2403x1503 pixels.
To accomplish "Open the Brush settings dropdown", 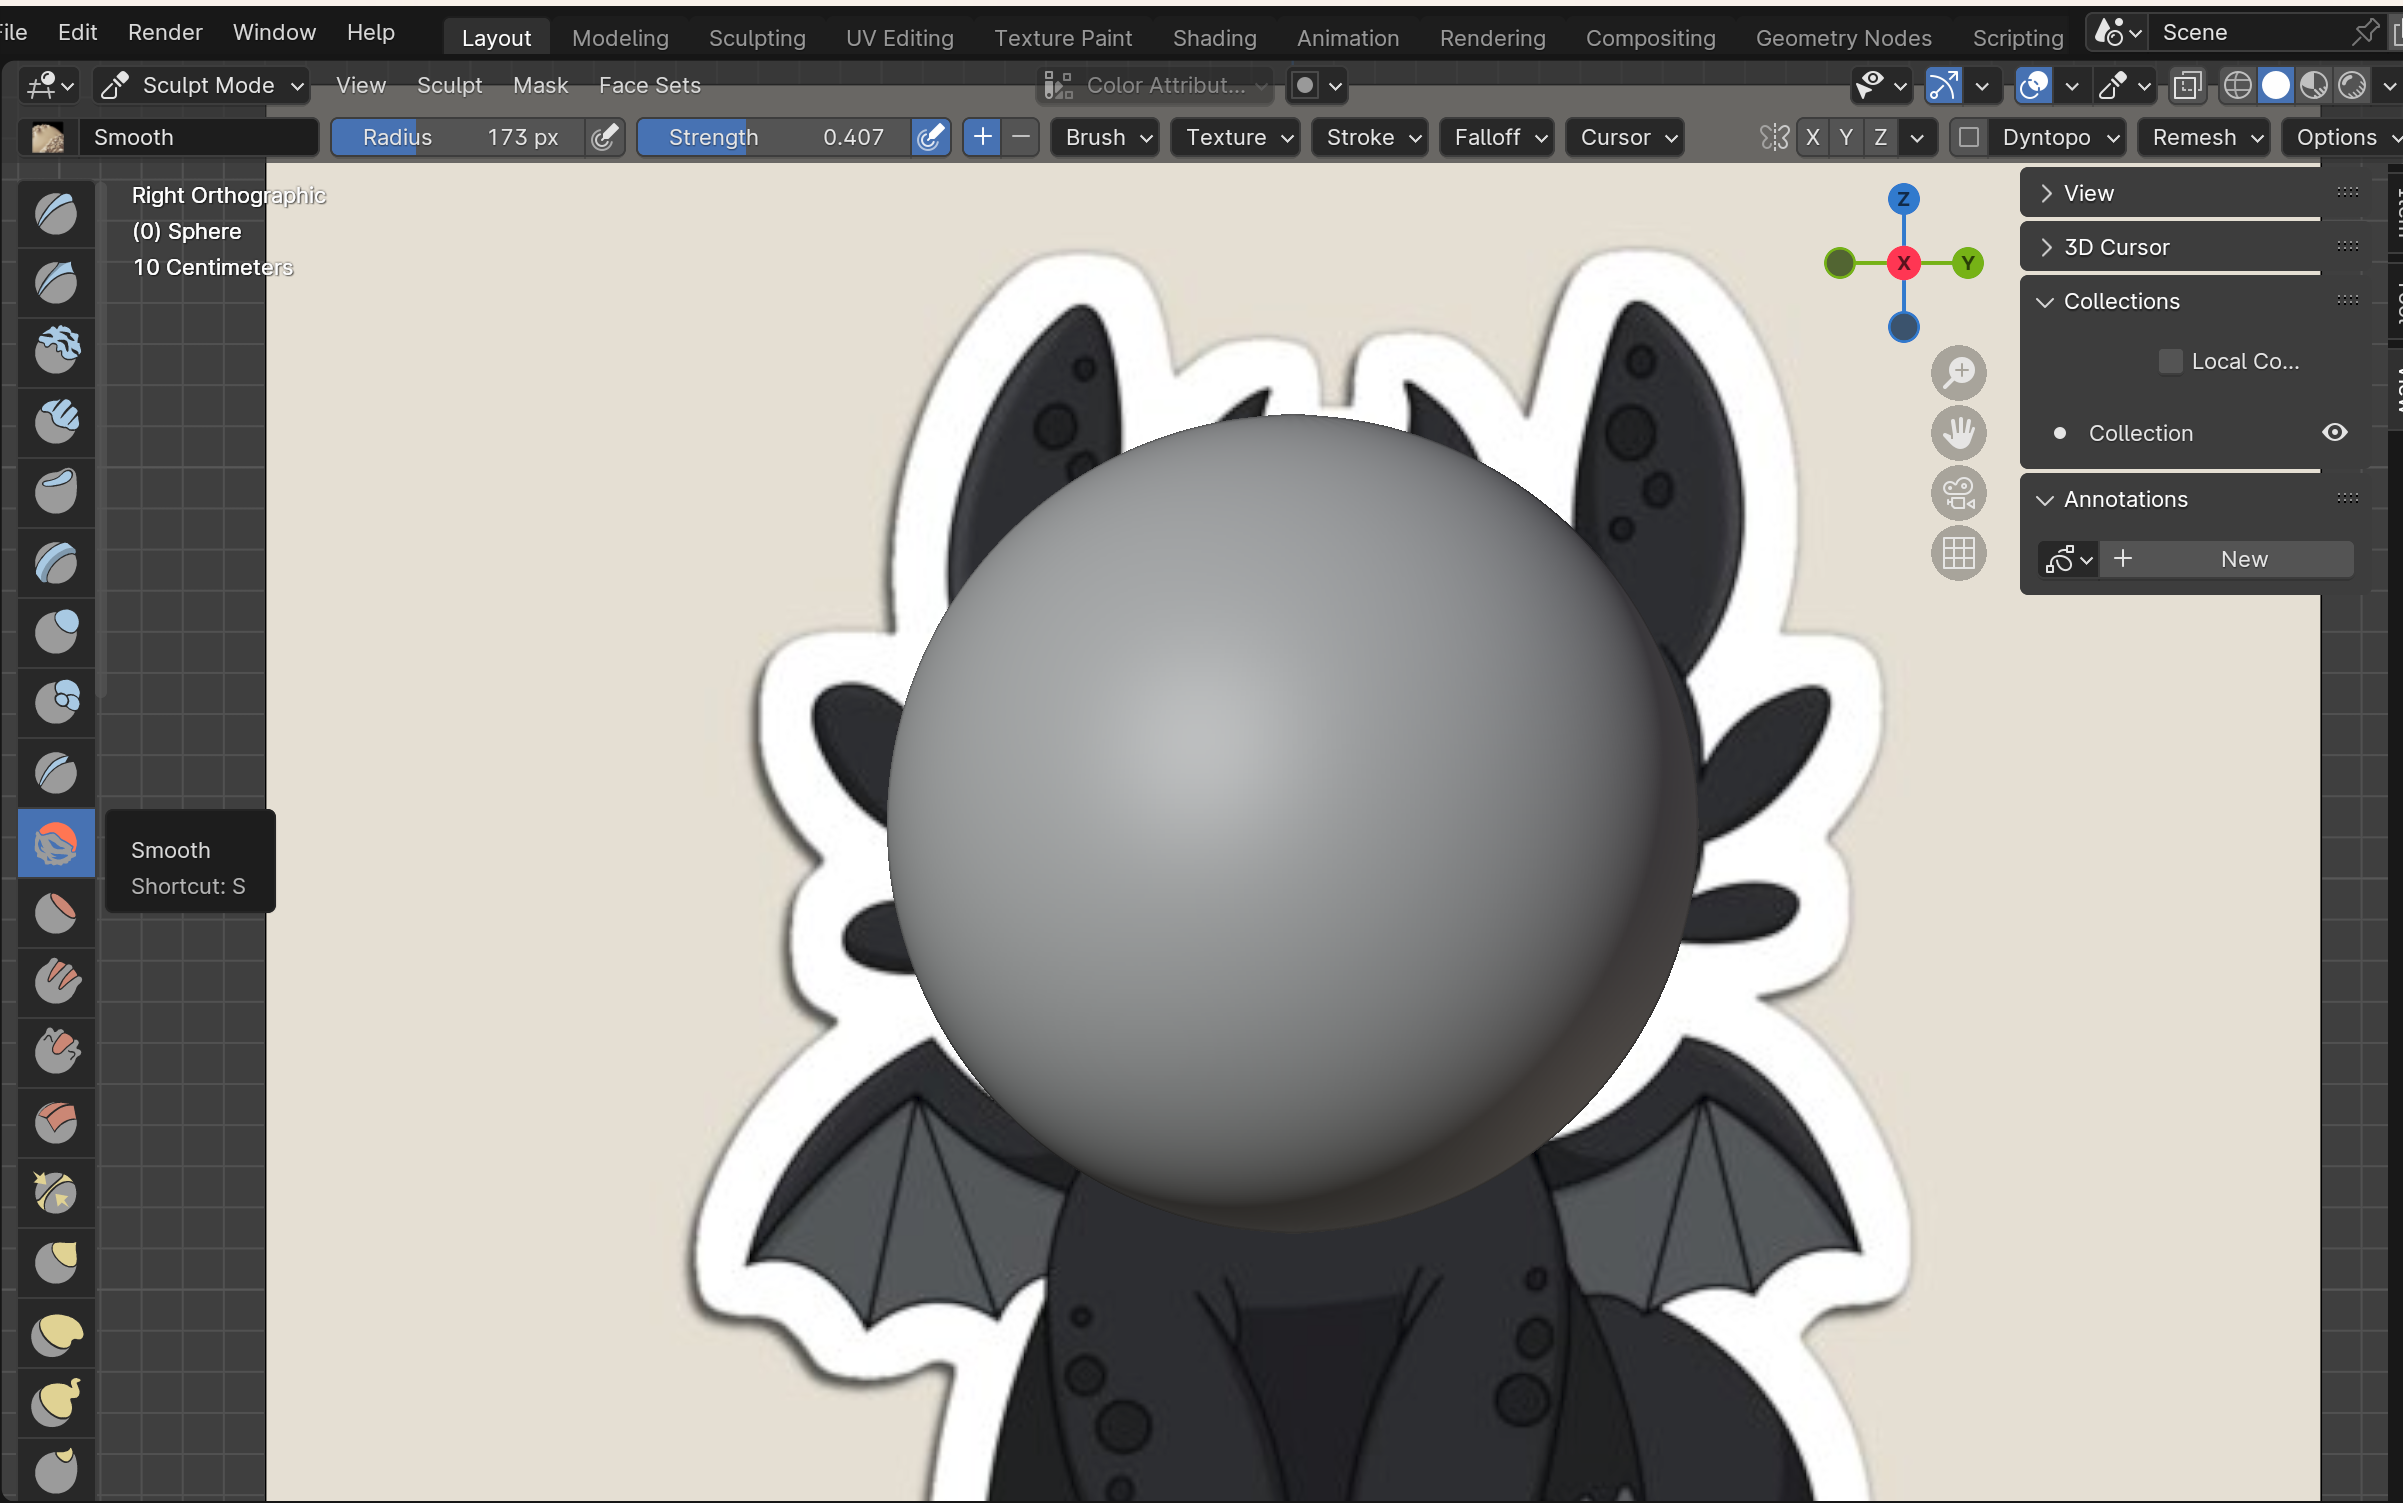I will tap(1106, 137).
